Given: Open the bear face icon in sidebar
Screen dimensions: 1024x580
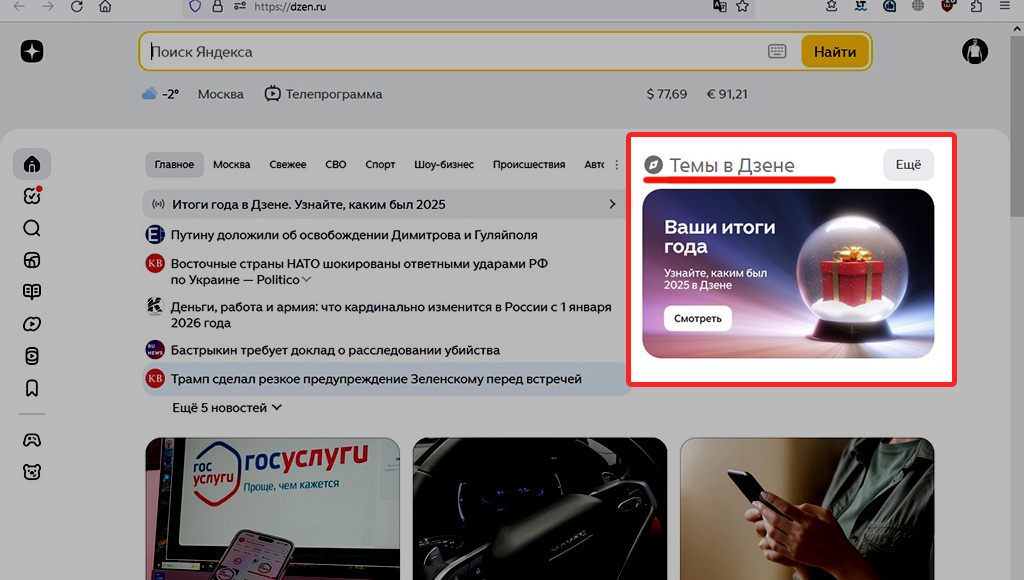Looking at the screenshot, I should (x=31, y=472).
